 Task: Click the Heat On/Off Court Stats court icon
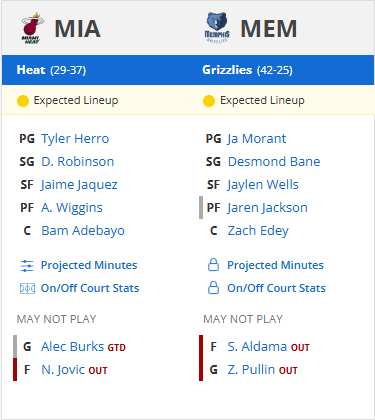click(27, 288)
